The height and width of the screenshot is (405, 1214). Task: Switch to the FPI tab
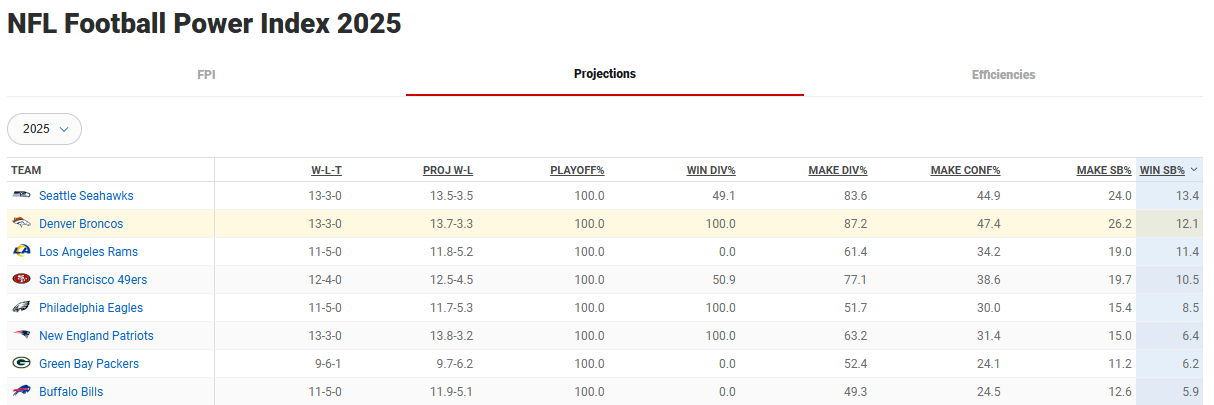click(206, 75)
